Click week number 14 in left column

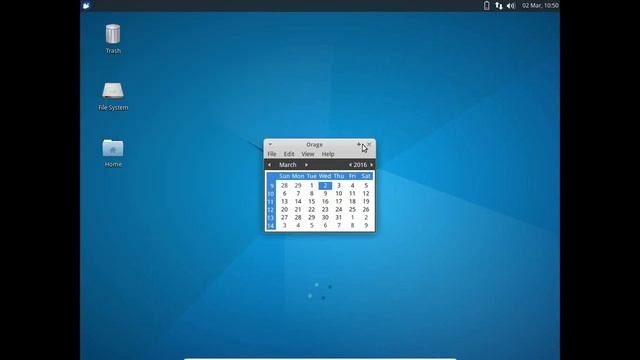(271, 226)
